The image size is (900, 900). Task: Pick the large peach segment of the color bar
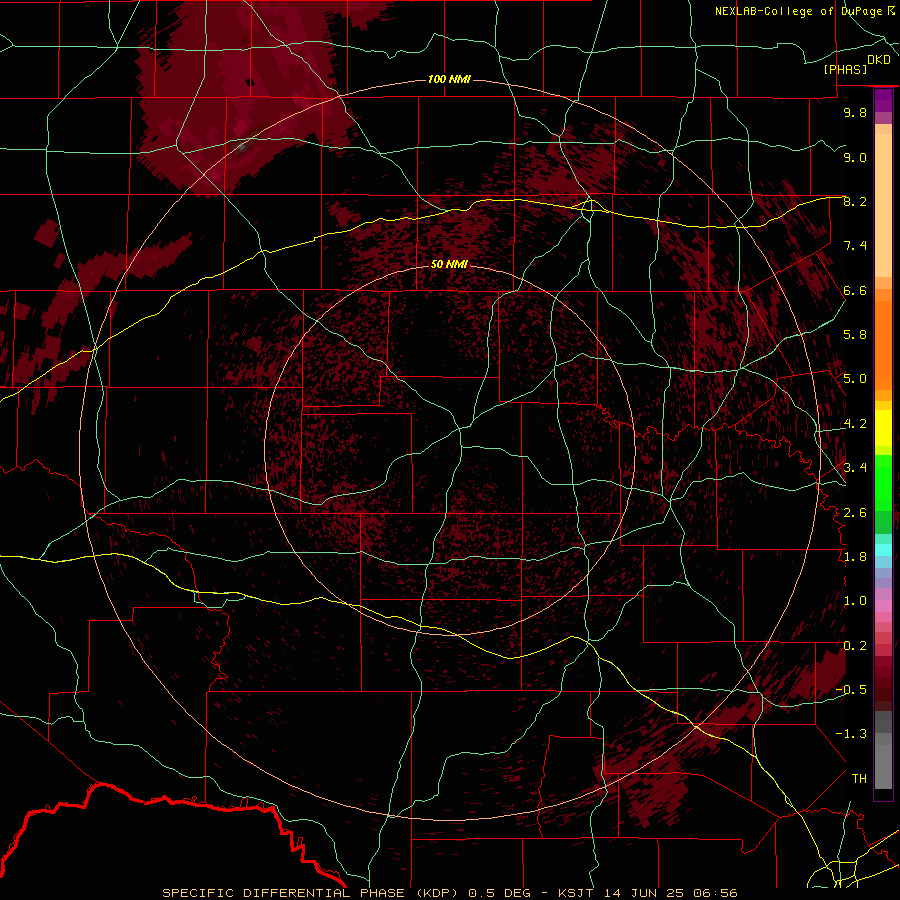pos(883,206)
